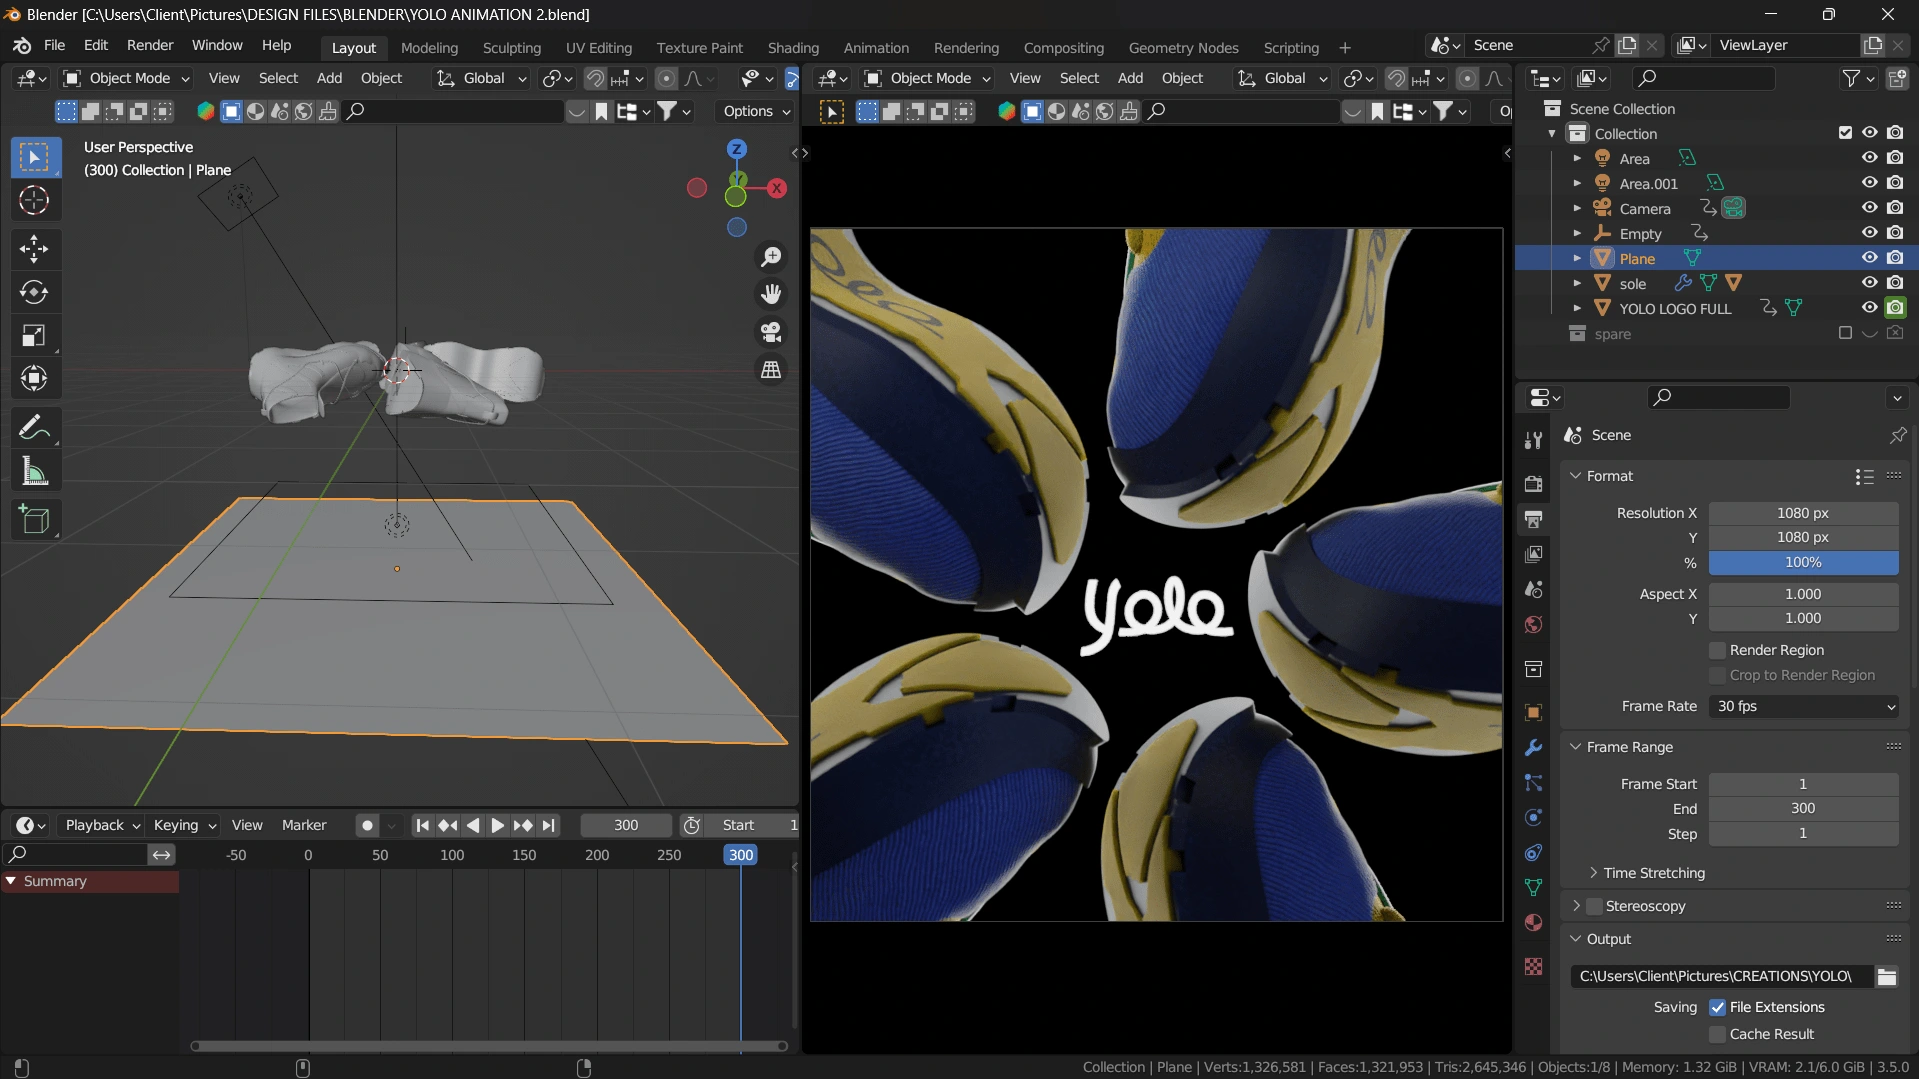Enable the Stereoscopy checkbox
Screen dimensions: 1919x1079
(x=1594, y=906)
